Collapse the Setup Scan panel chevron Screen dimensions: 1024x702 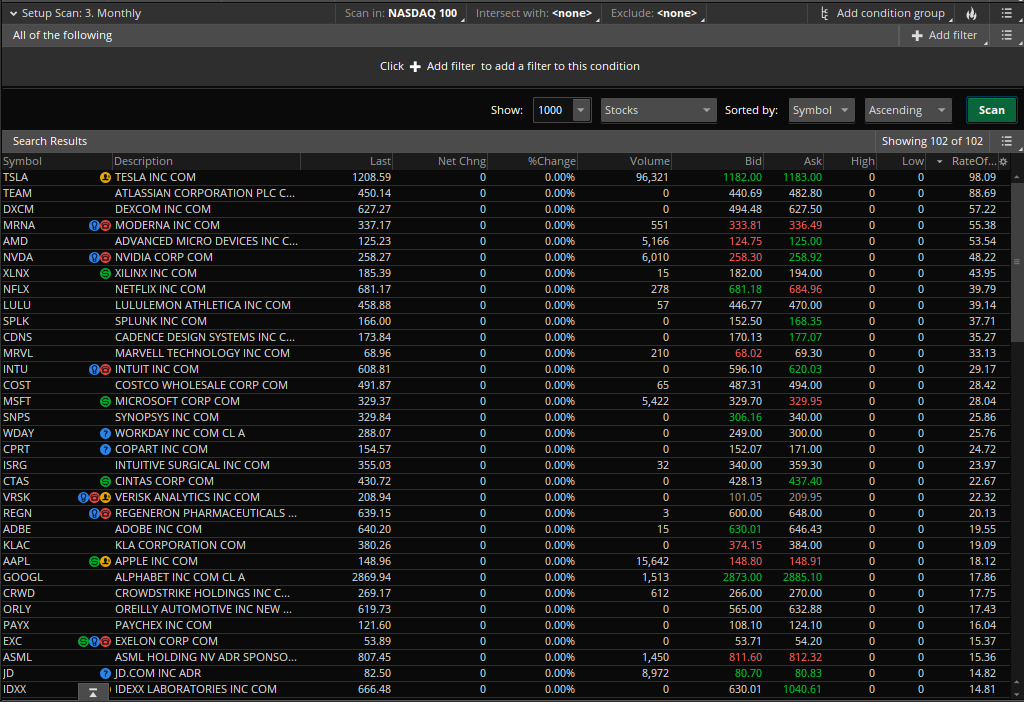(x=13, y=14)
